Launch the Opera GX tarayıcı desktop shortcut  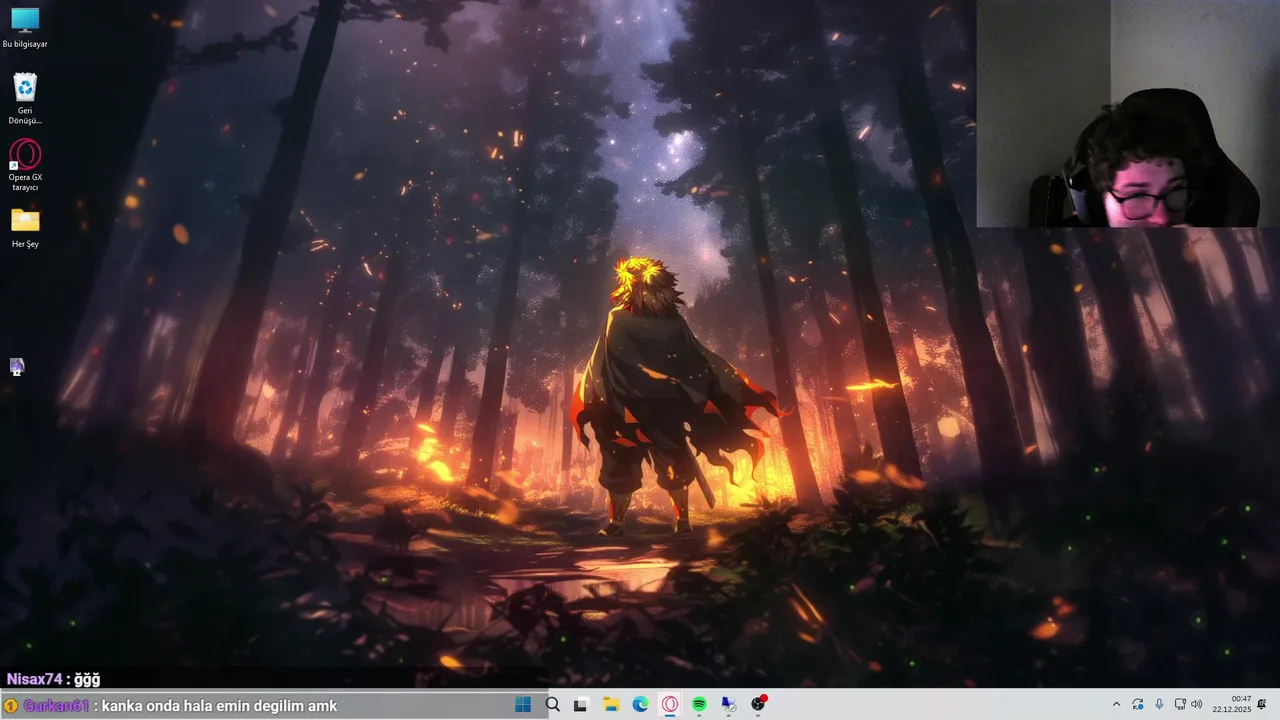25,165
